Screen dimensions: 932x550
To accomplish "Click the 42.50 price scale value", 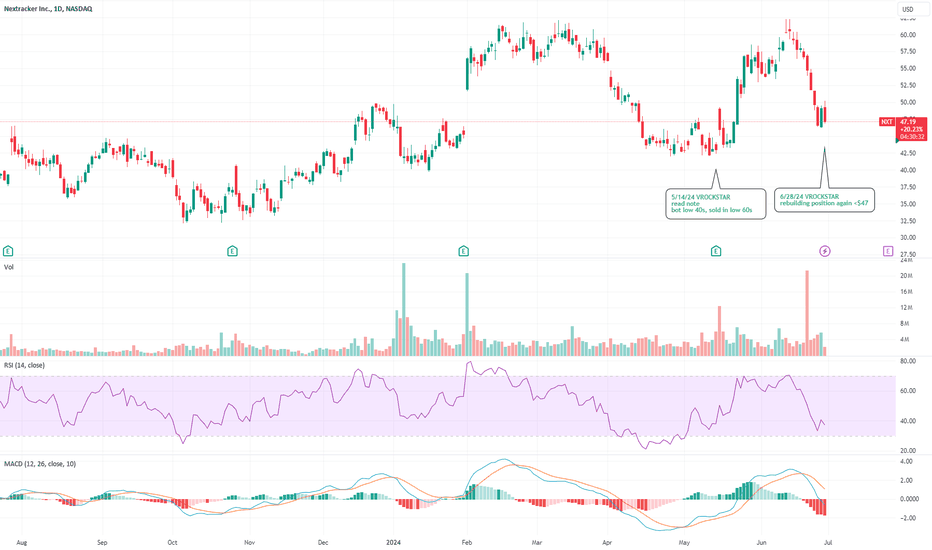I will coord(908,153).
